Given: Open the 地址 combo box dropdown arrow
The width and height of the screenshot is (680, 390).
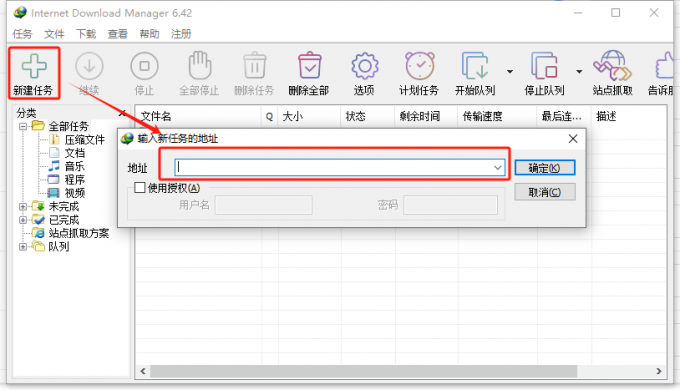Looking at the screenshot, I should [x=497, y=168].
